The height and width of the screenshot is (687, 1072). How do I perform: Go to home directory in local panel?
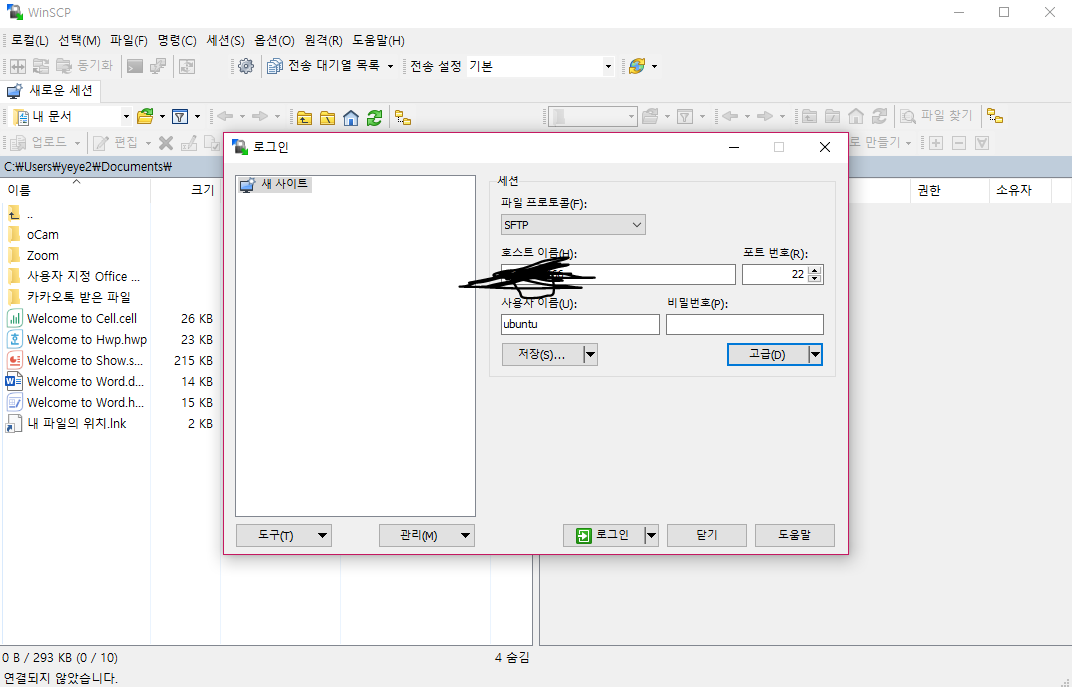tap(351, 118)
